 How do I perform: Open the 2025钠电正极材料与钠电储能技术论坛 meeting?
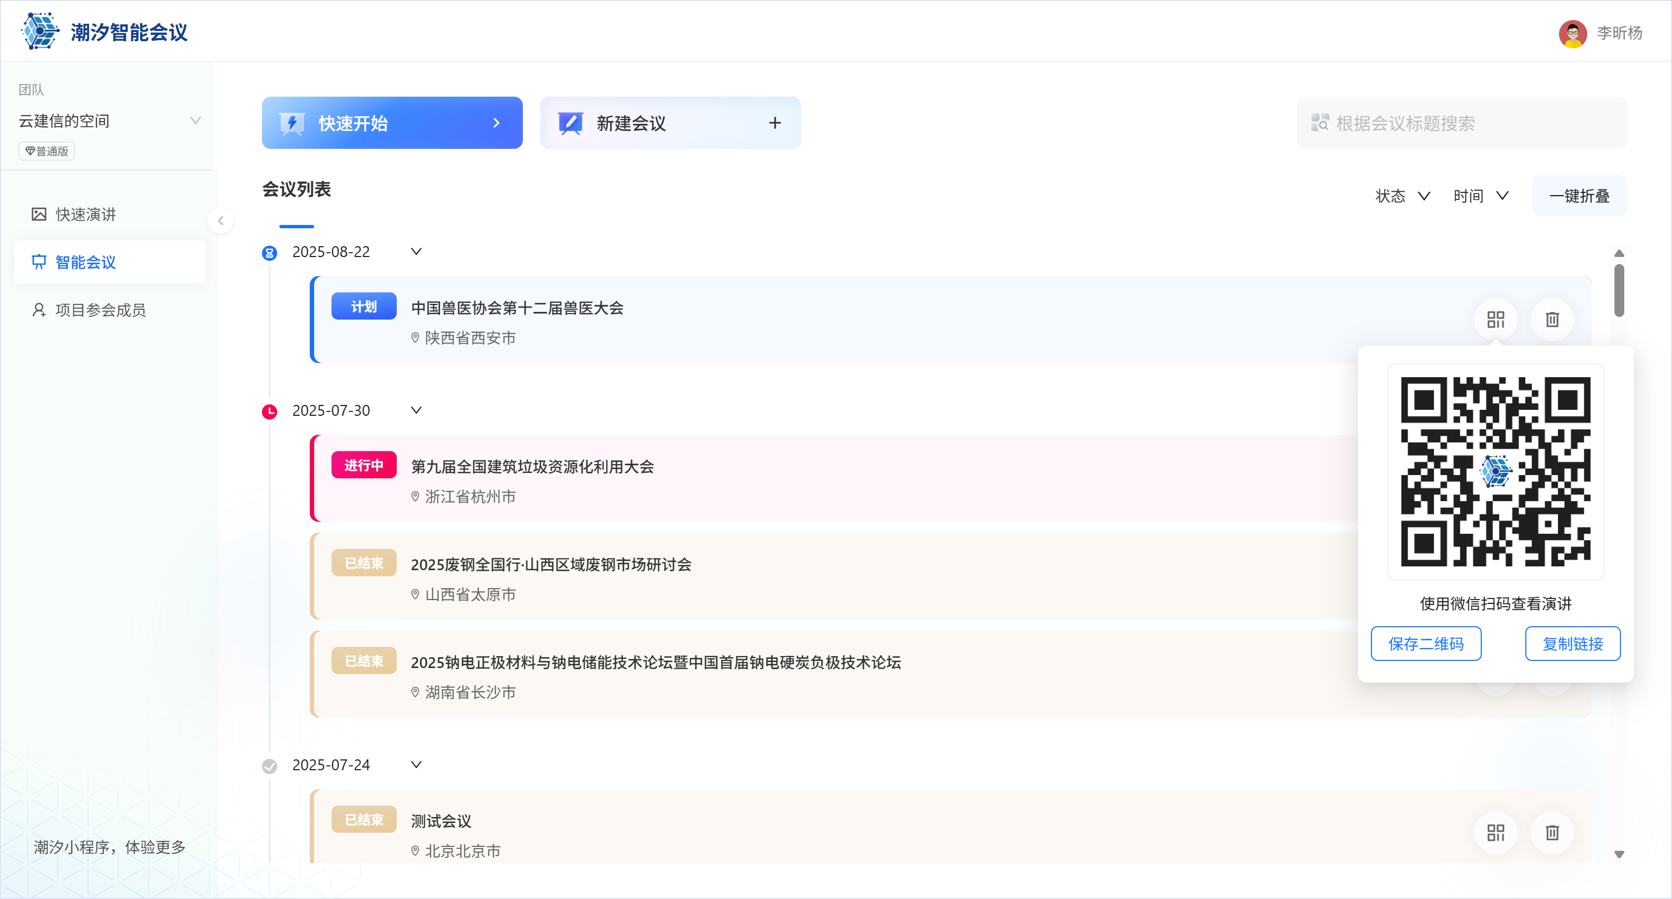656,663
